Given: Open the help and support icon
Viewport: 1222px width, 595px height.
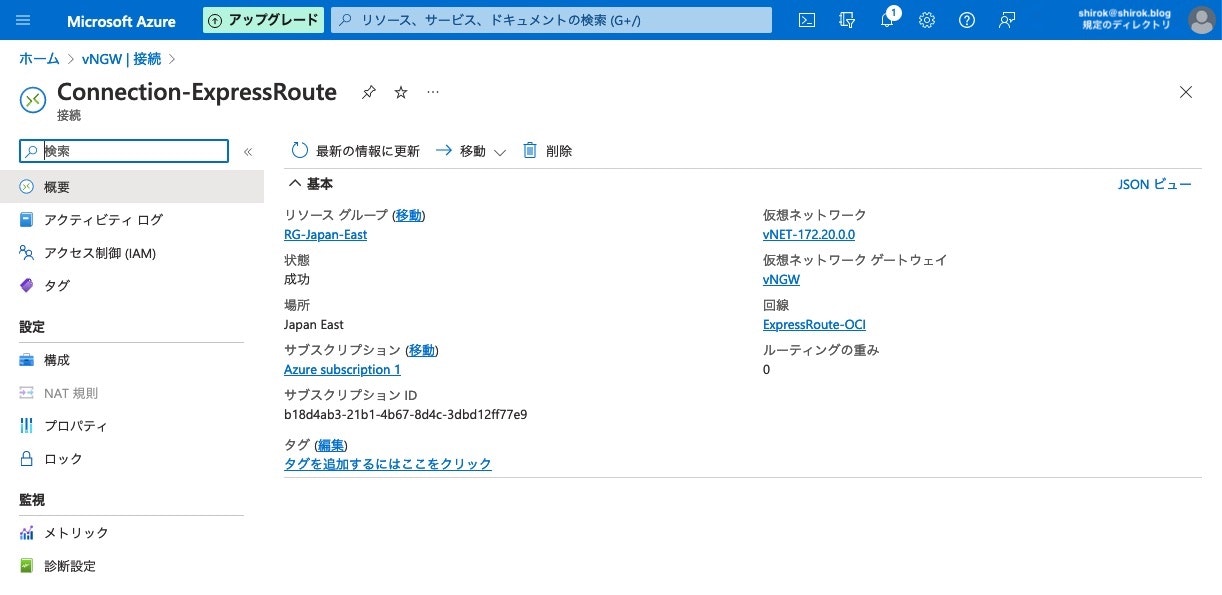Looking at the screenshot, I should [x=966, y=20].
